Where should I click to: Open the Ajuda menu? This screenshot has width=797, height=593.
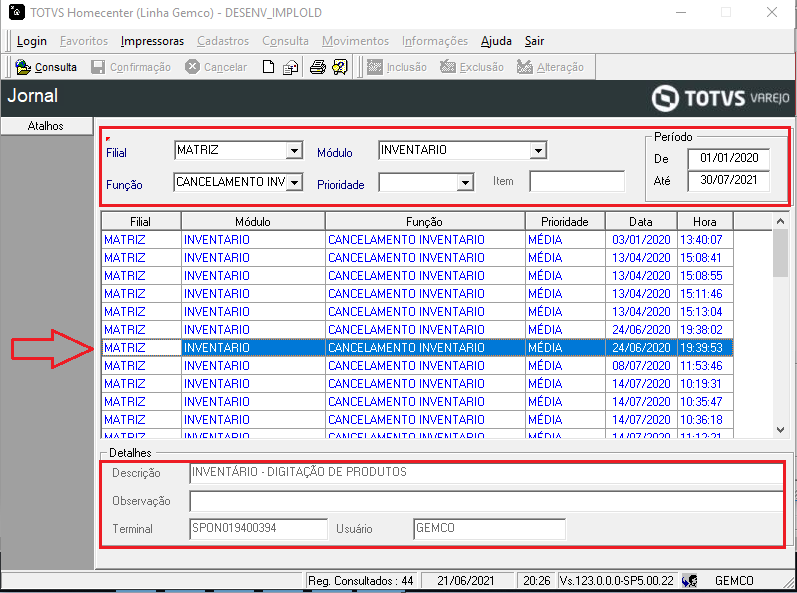496,41
